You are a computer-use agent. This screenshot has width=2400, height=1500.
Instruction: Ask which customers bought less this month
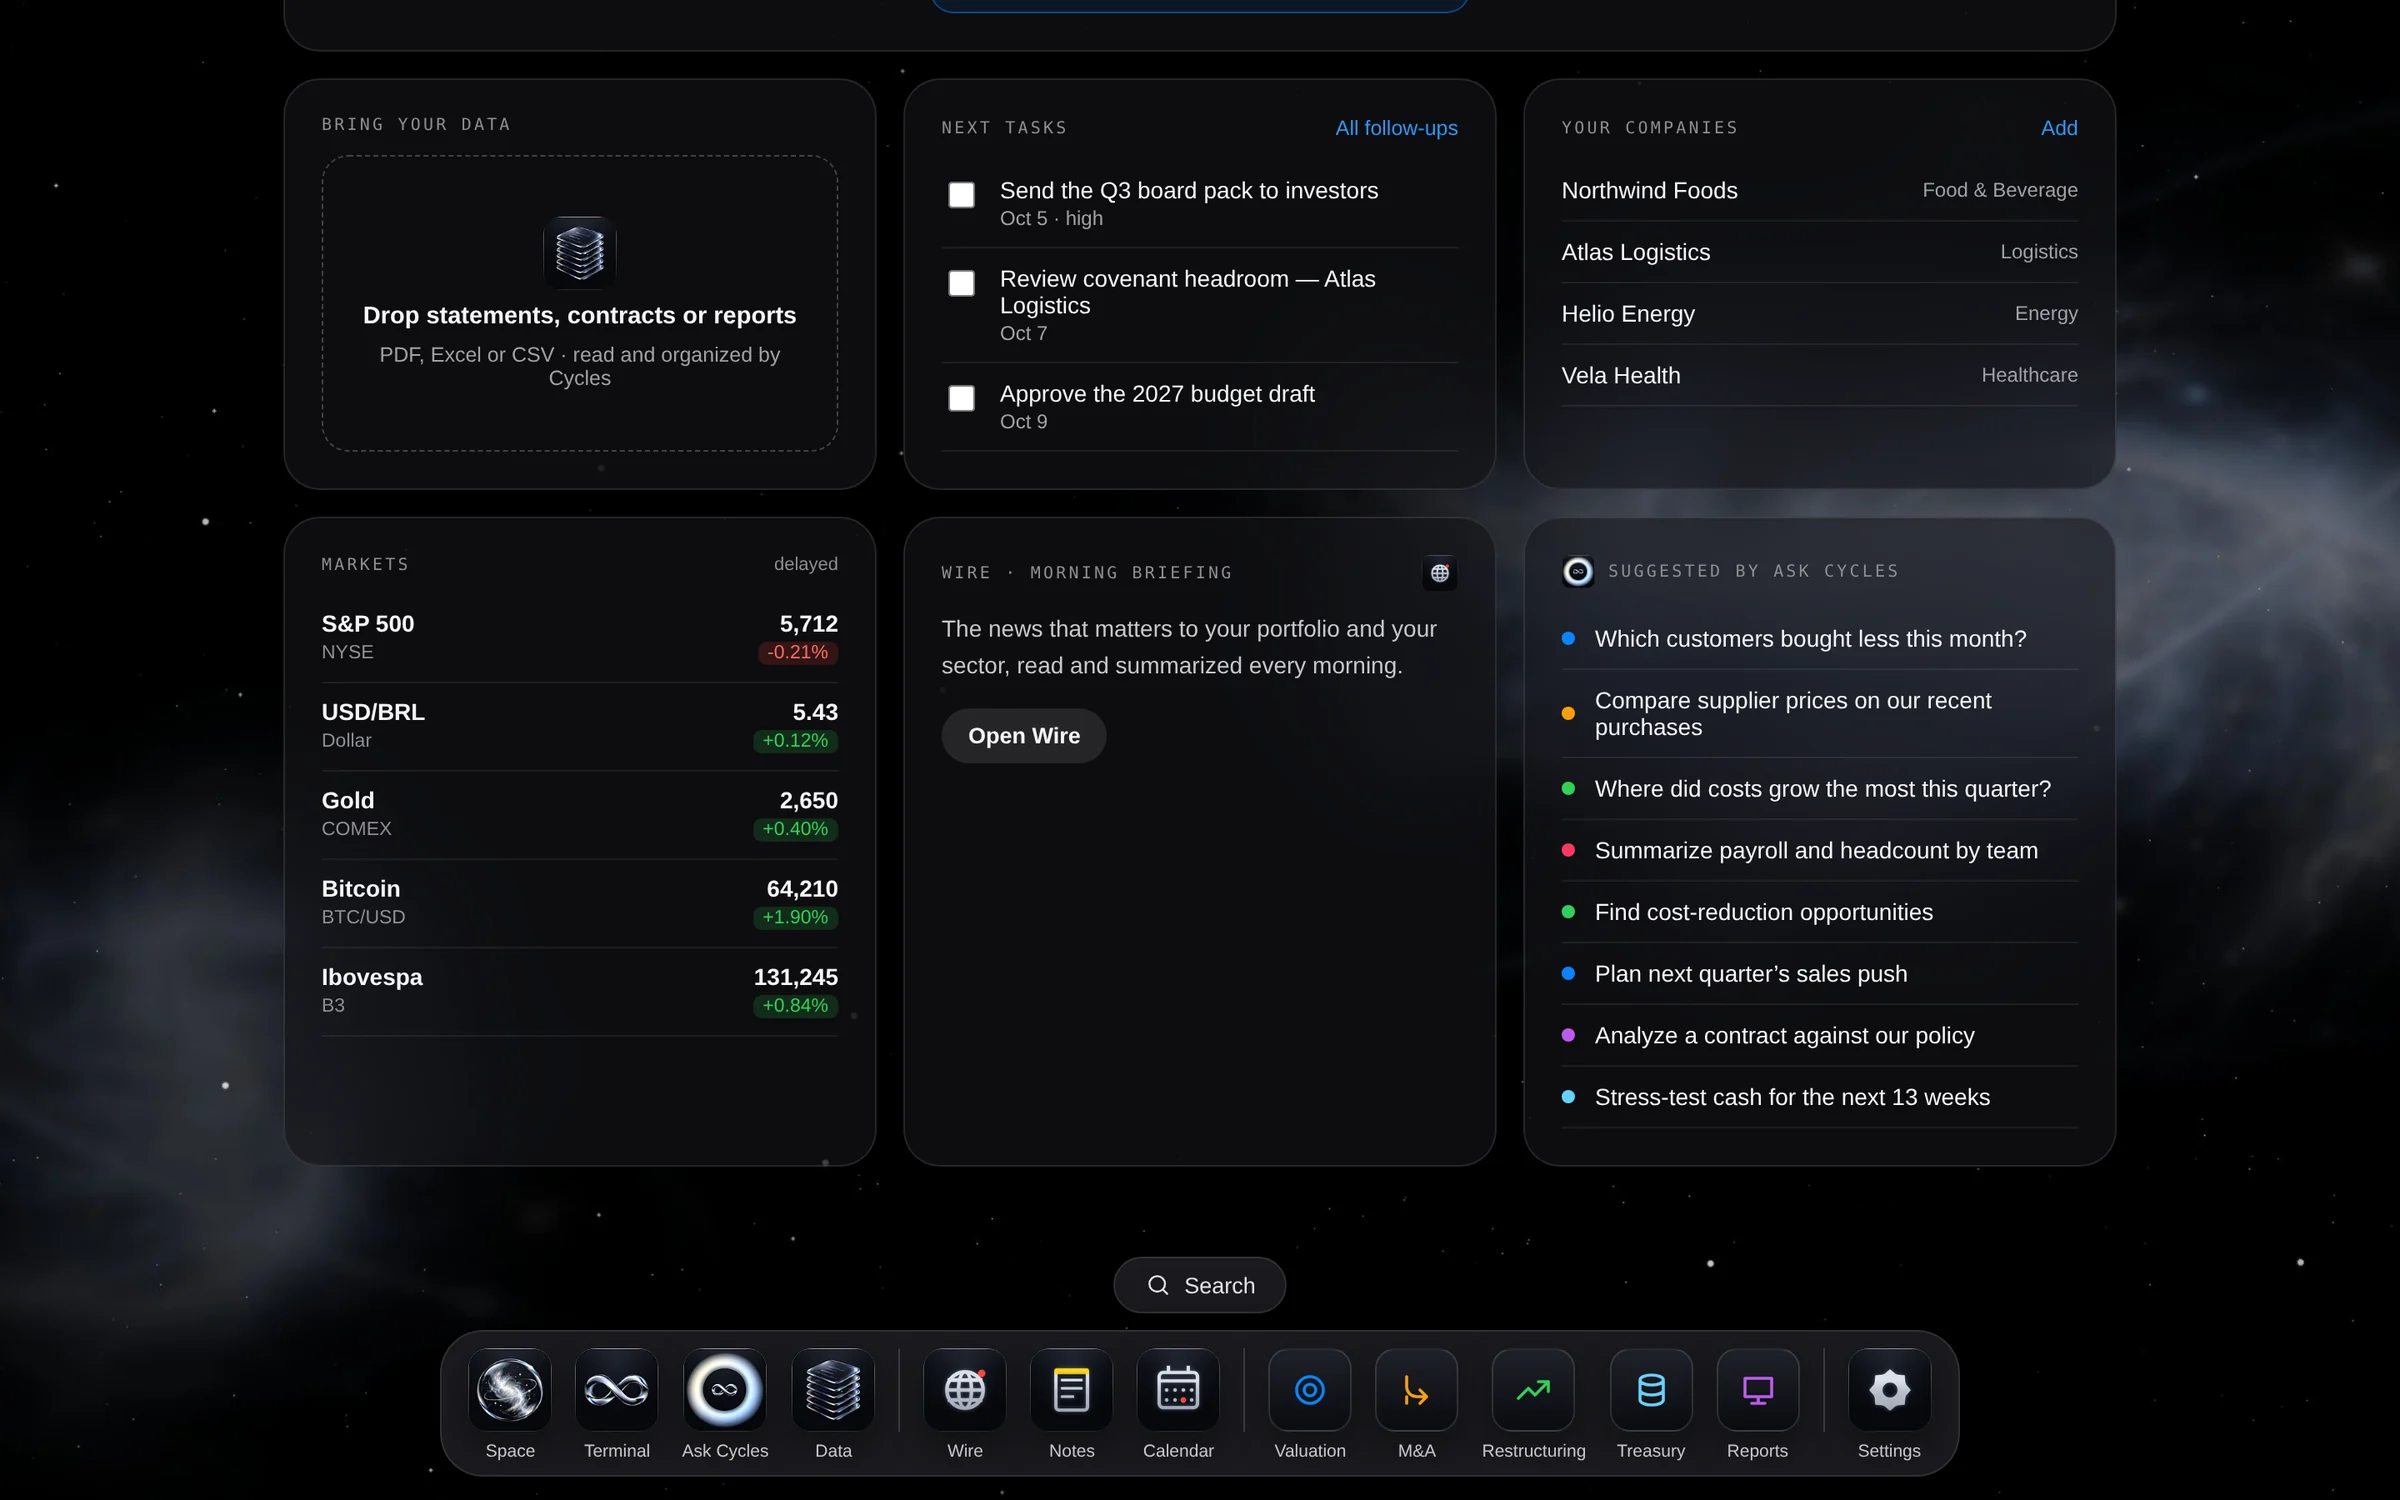click(1820, 639)
